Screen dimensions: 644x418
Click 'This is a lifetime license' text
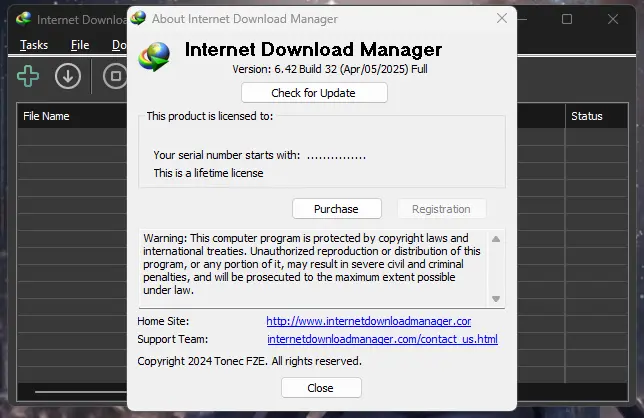click(x=208, y=173)
